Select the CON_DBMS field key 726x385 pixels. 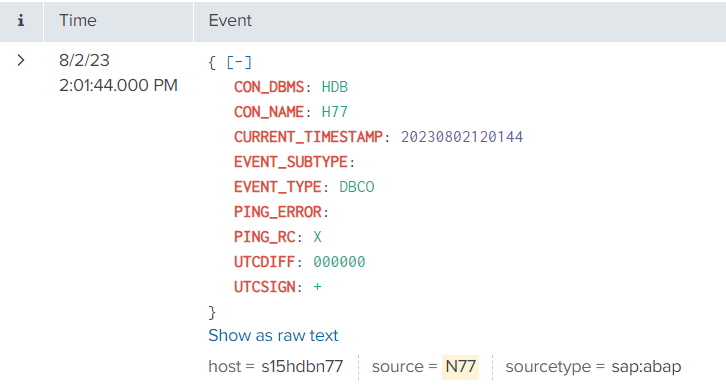269,87
